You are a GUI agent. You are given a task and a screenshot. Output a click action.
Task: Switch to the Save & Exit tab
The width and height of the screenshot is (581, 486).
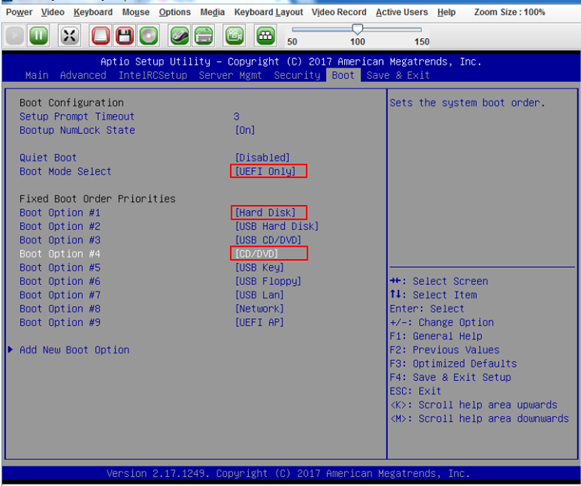click(398, 75)
